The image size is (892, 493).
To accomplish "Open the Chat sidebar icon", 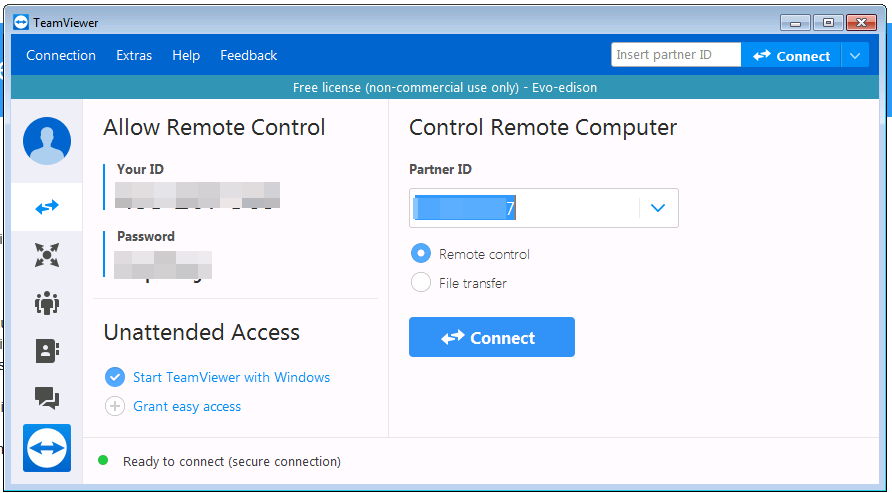I will pos(47,398).
